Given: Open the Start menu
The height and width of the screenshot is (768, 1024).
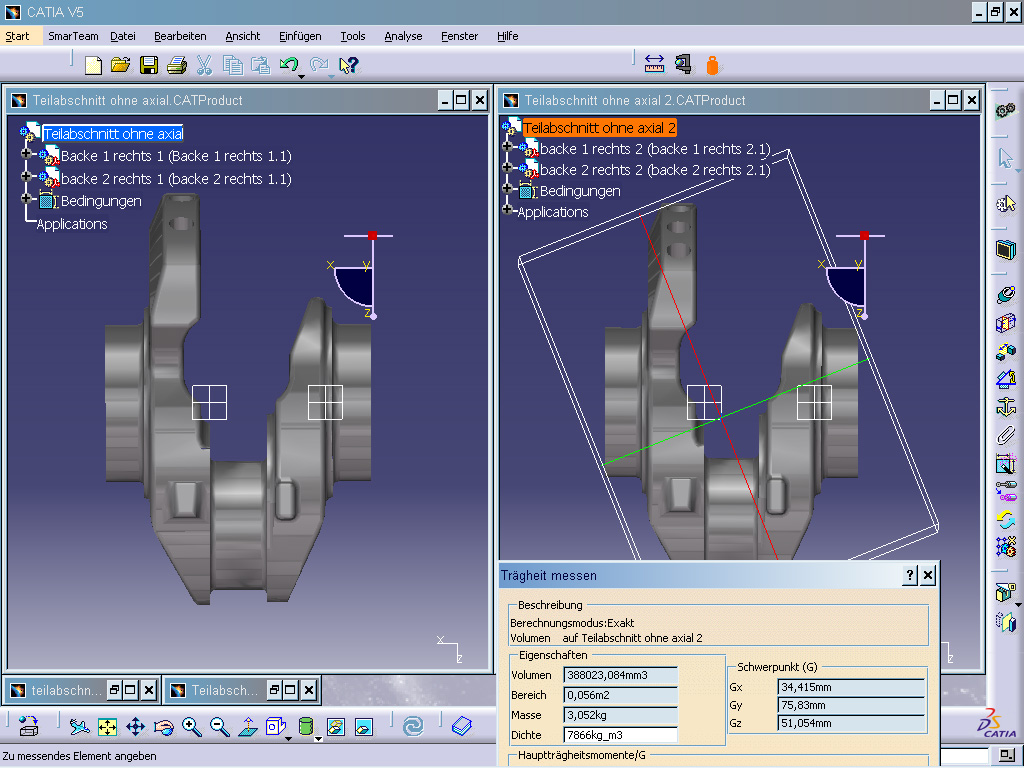Looking at the screenshot, I should click(x=18, y=36).
